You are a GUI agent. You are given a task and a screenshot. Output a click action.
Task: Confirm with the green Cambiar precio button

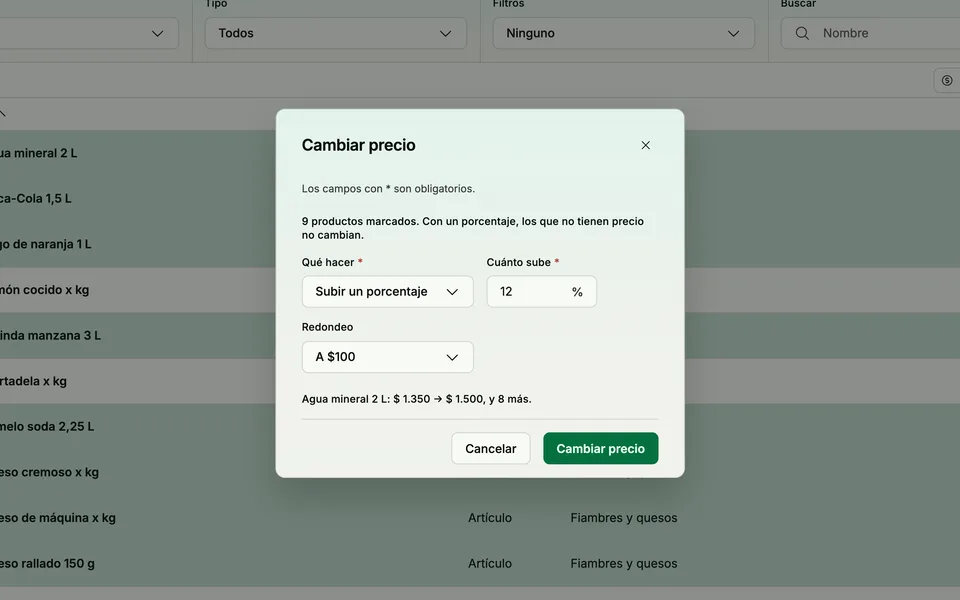[x=601, y=448]
